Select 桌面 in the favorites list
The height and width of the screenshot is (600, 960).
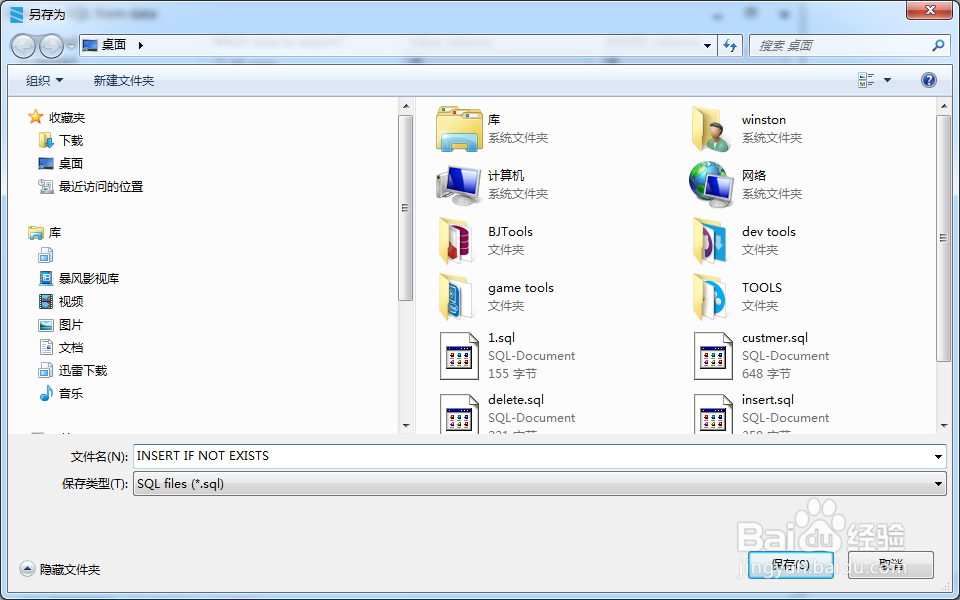(61, 163)
